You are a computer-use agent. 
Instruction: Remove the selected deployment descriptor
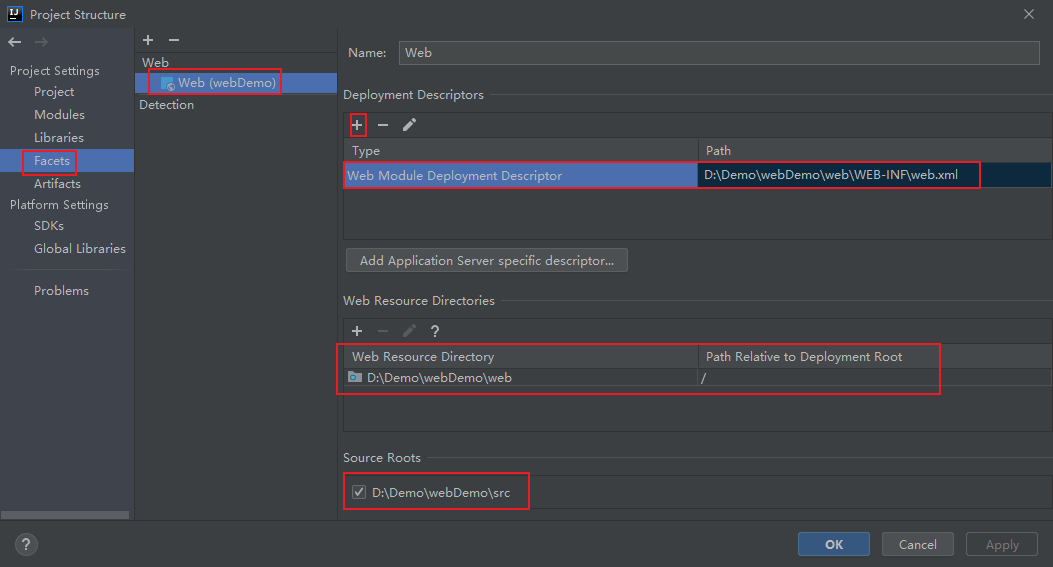pyautogui.click(x=383, y=125)
